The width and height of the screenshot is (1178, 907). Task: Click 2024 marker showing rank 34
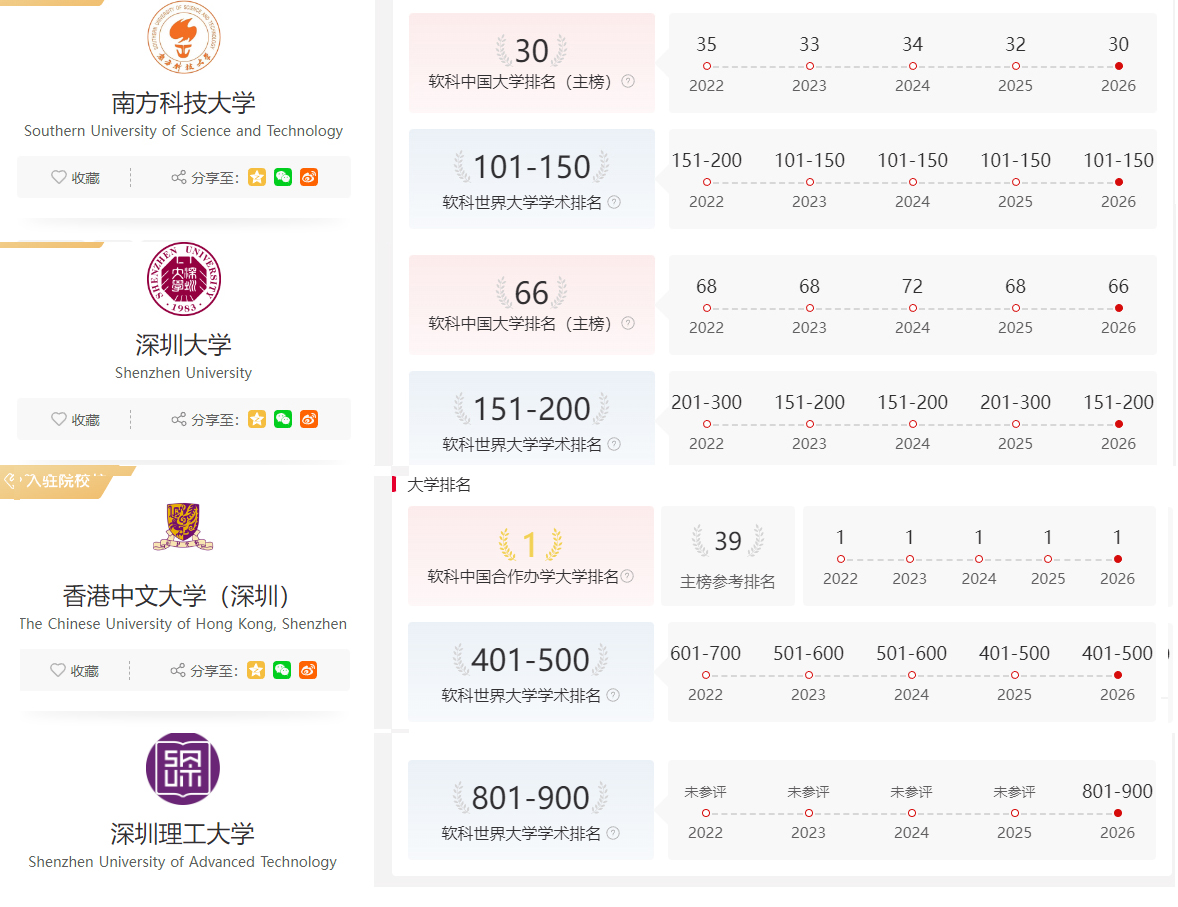coord(913,66)
